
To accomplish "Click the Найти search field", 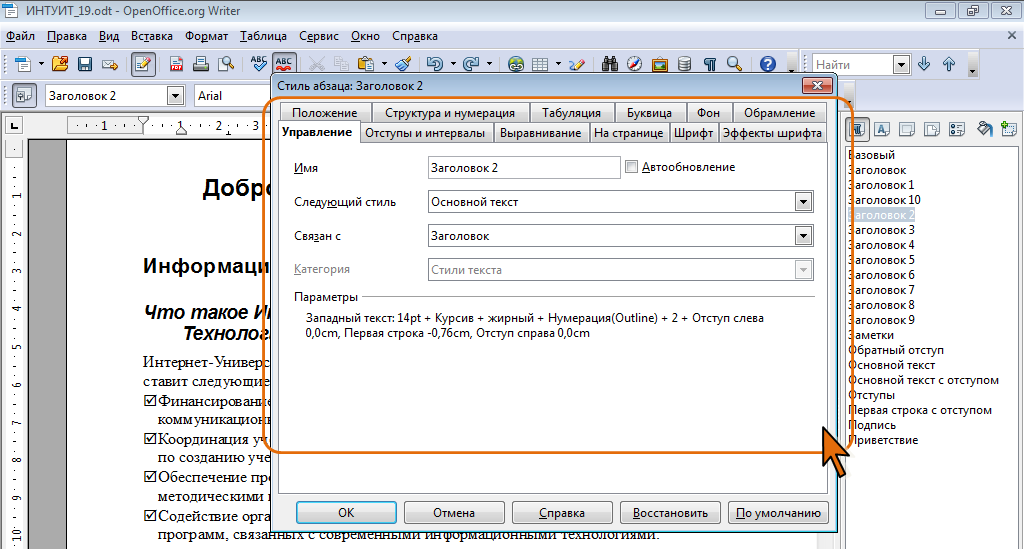I will tap(853, 65).
